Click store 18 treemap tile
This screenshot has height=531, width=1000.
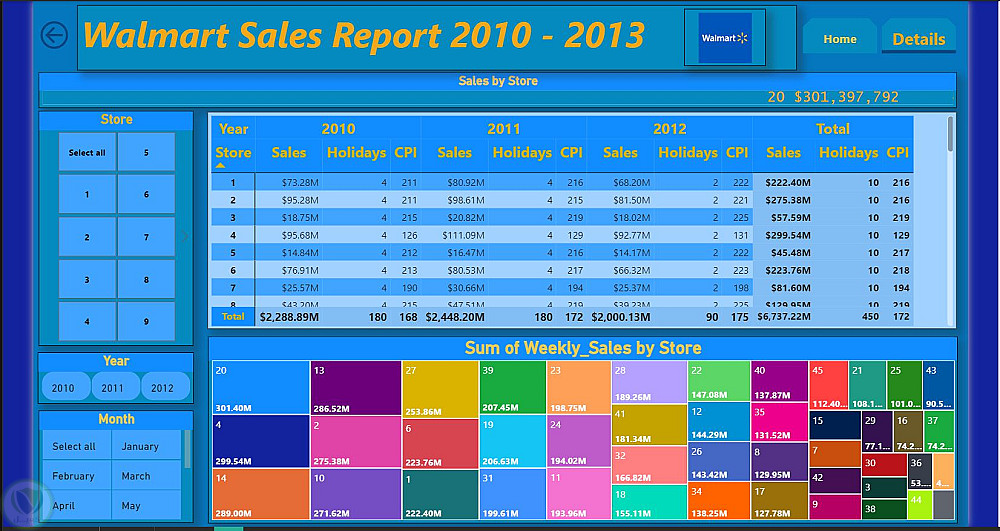click(x=649, y=502)
